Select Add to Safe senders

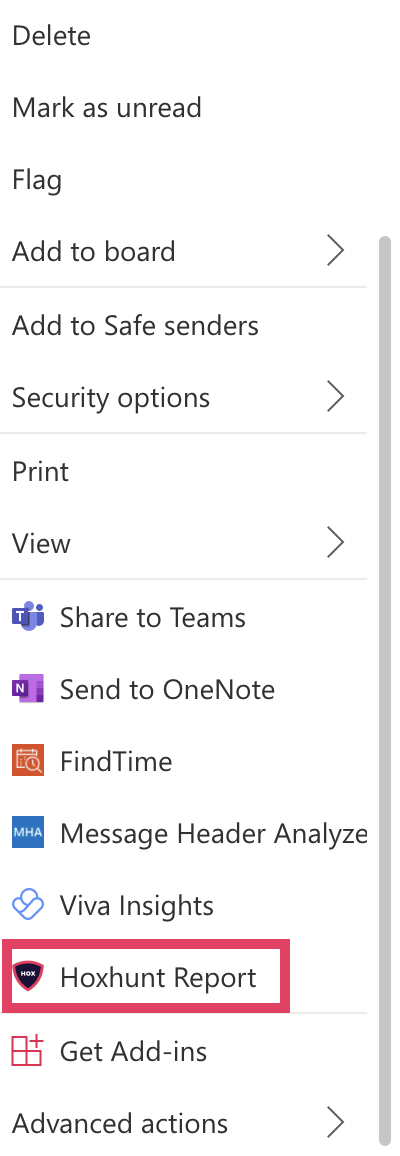click(136, 325)
